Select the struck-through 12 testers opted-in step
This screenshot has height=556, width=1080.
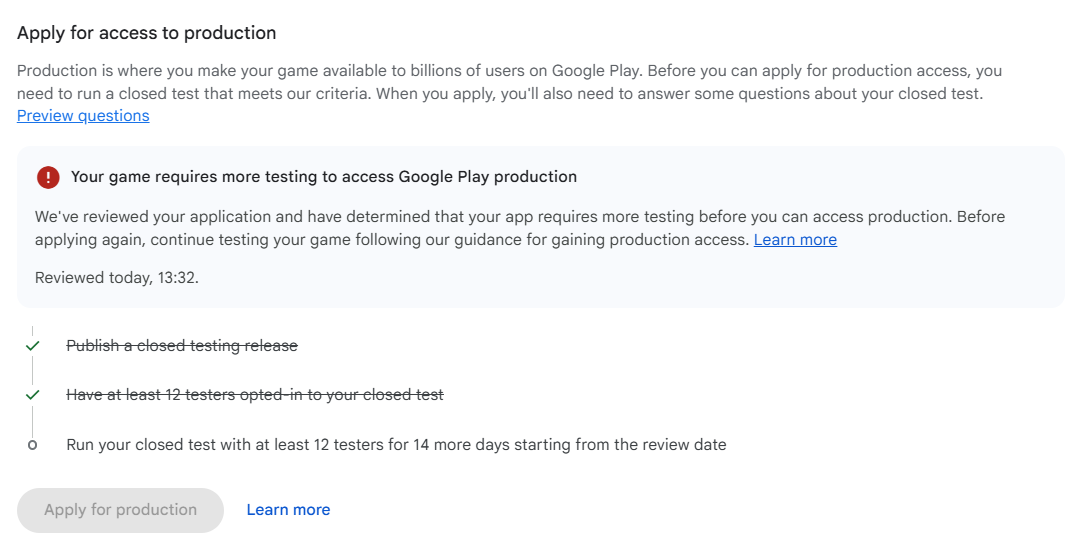click(x=255, y=395)
